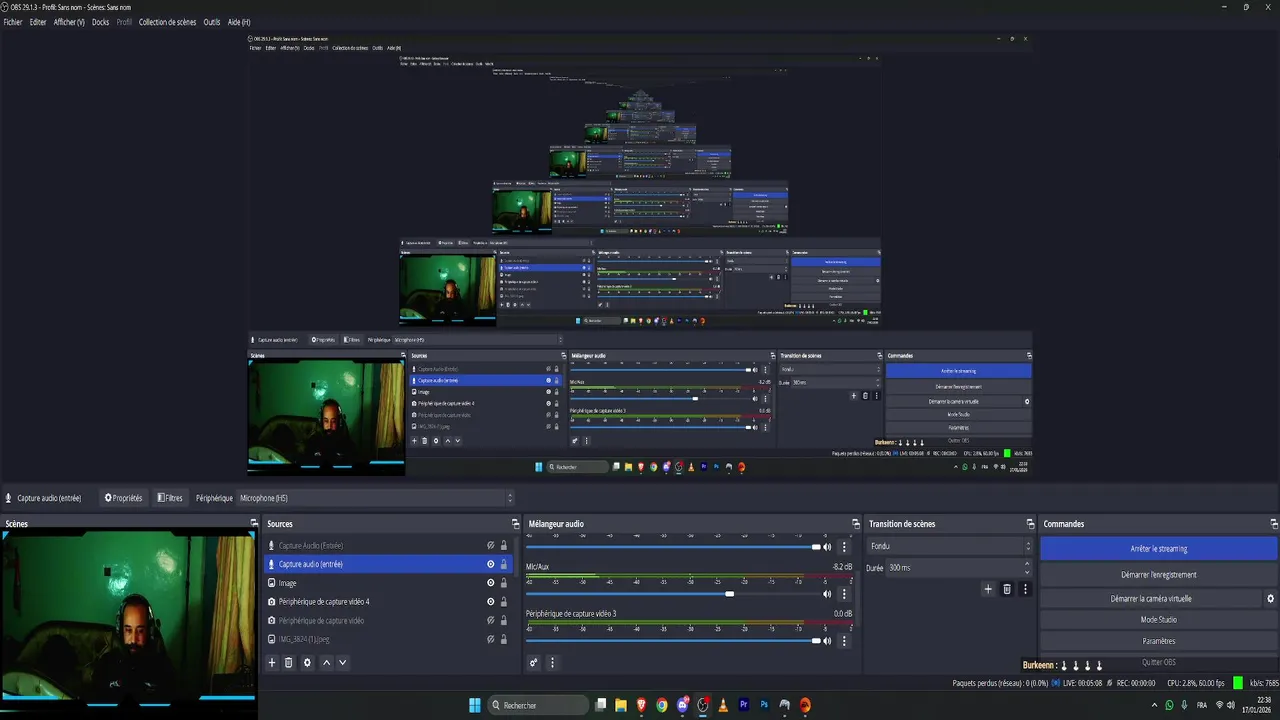Open audio mixer menu dots beside gears icon

(551, 662)
